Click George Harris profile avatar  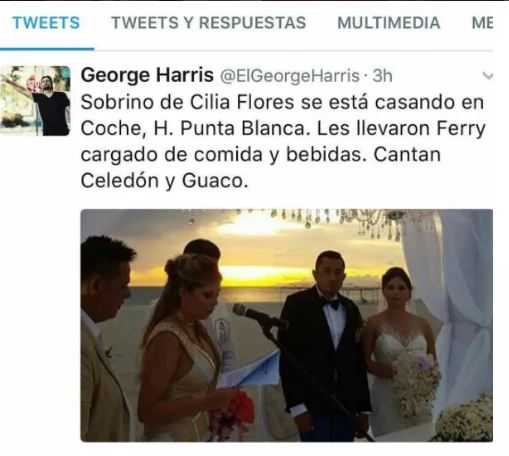[x=35, y=101]
